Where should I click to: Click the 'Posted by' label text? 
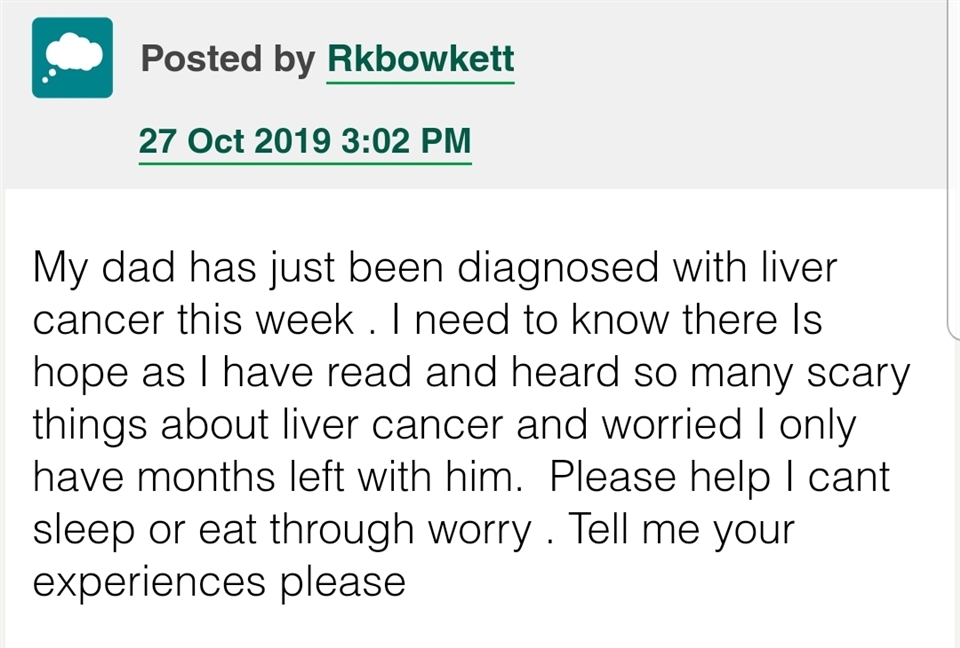tap(228, 59)
